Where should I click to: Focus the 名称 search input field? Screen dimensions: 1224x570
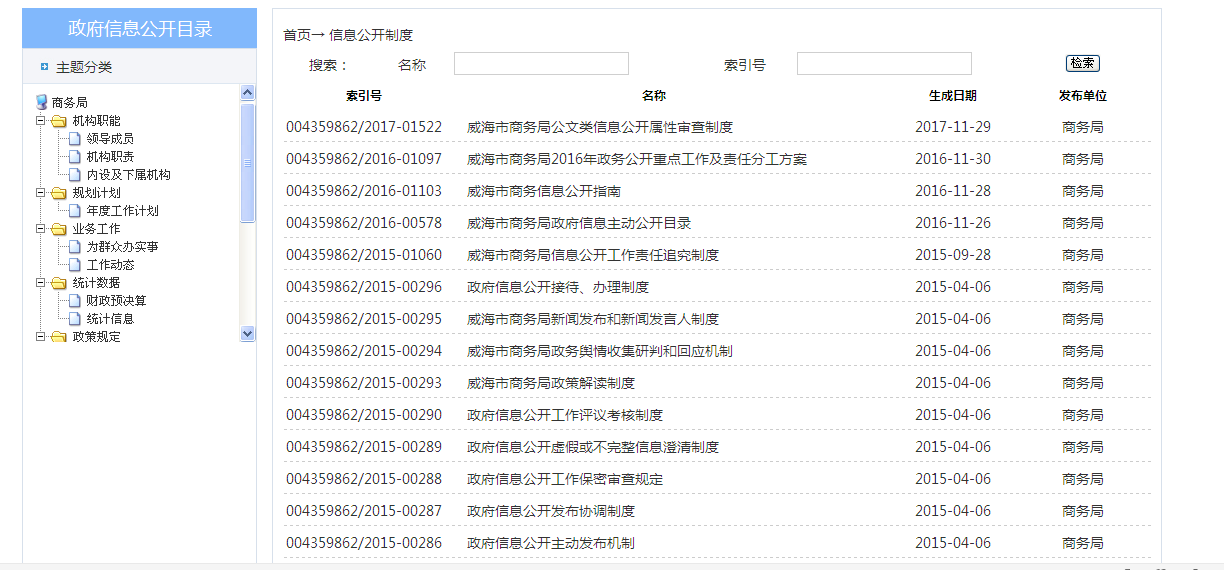tap(541, 64)
